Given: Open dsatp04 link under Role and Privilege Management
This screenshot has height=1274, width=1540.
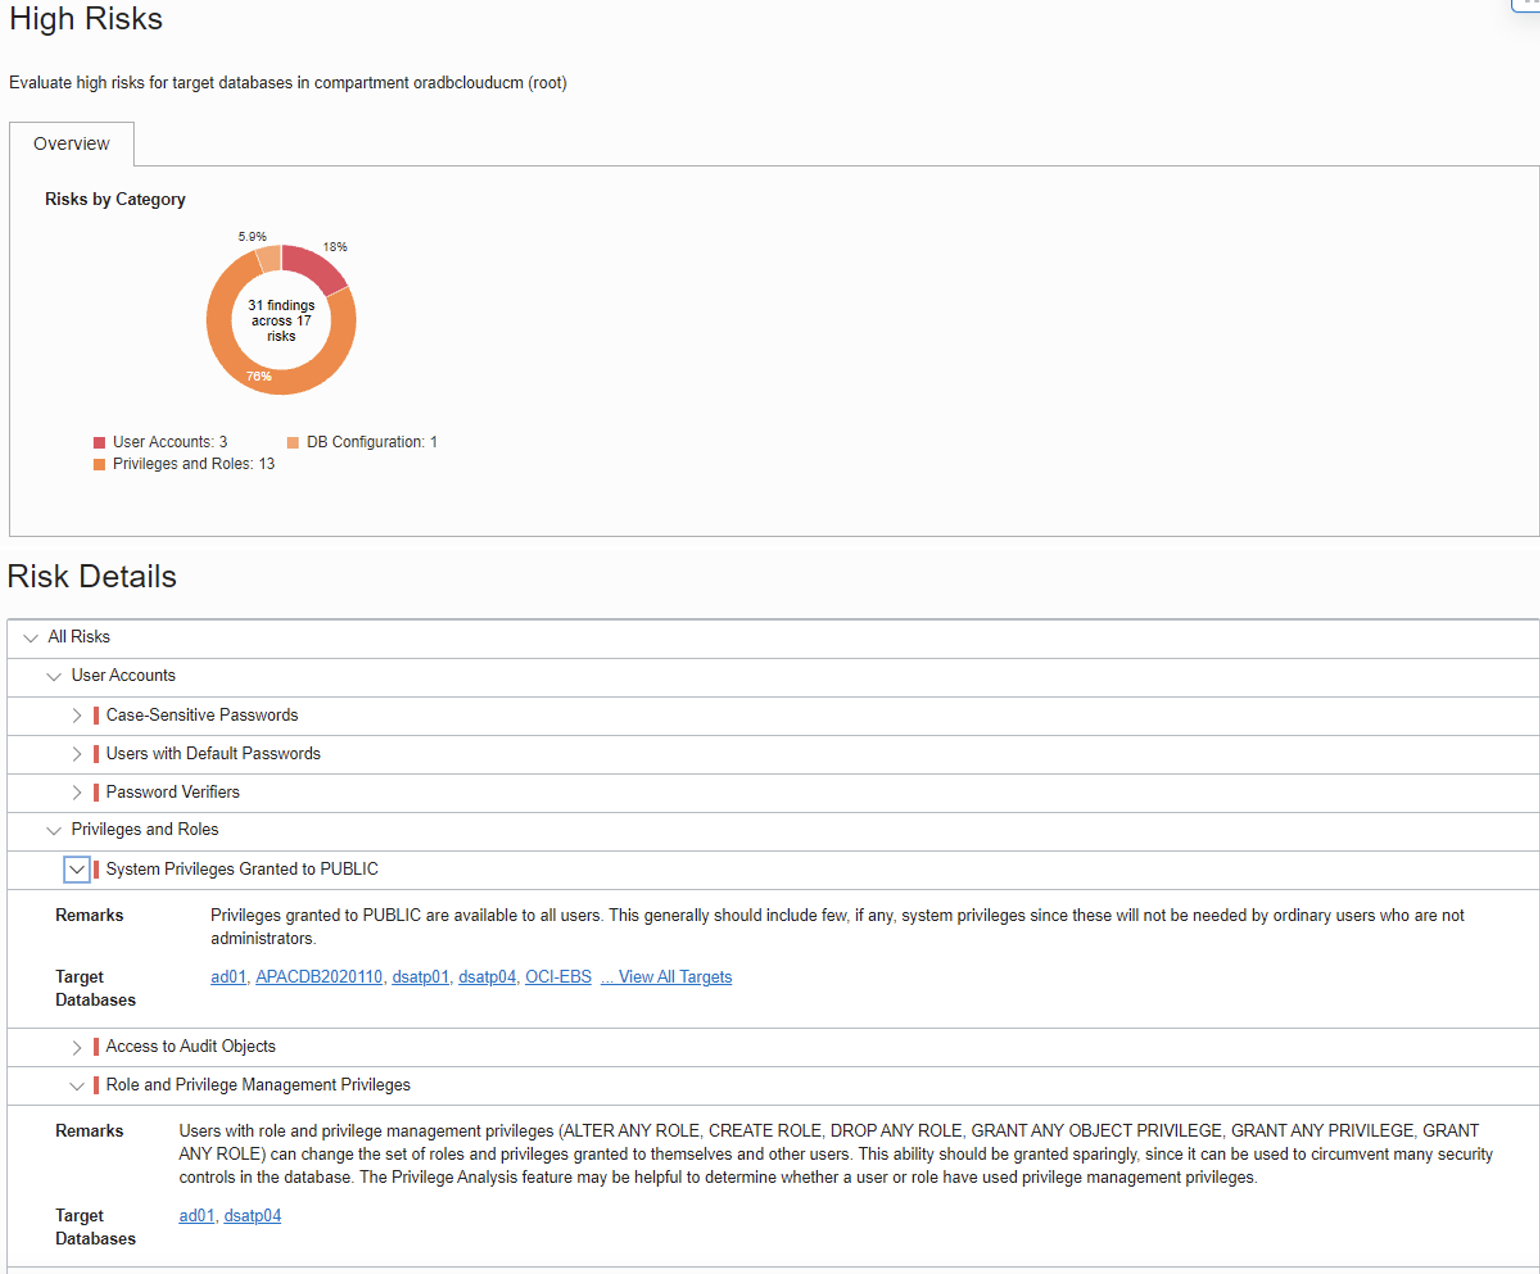Looking at the screenshot, I should tap(252, 1216).
